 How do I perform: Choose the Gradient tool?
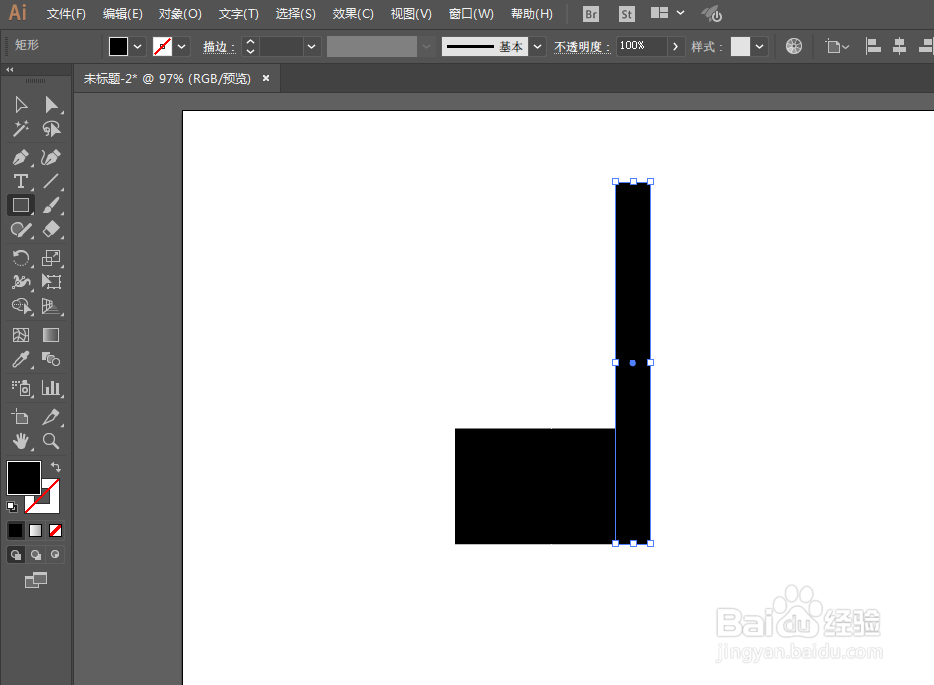pyautogui.click(x=51, y=335)
